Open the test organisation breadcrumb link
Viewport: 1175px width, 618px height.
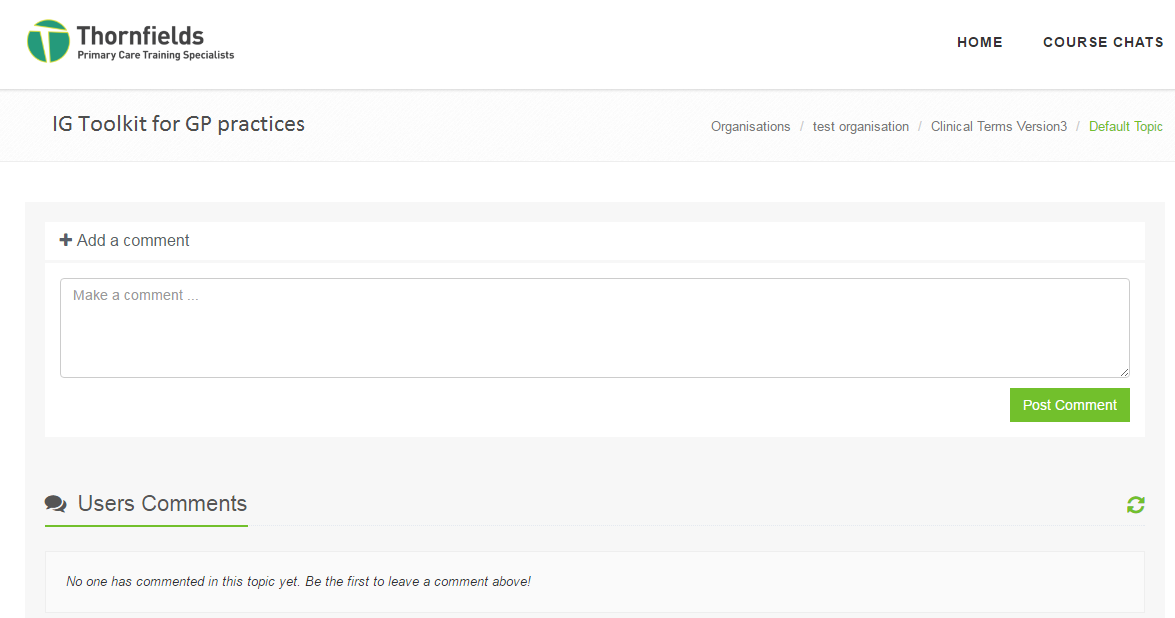(860, 127)
